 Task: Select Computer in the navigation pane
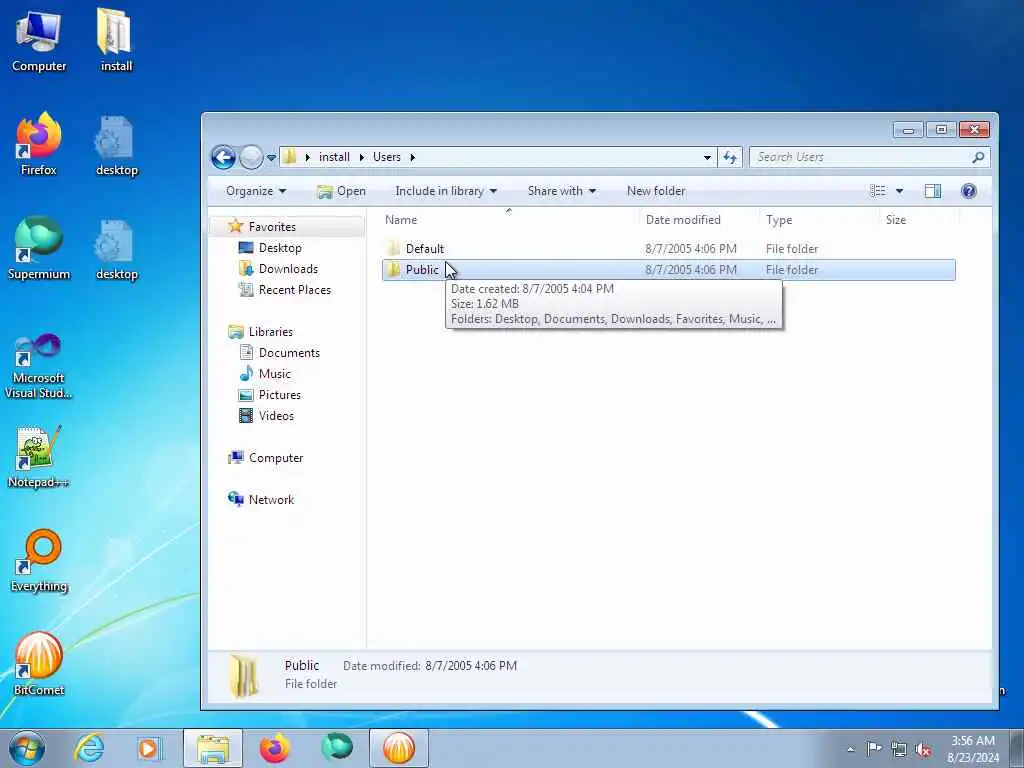point(276,458)
